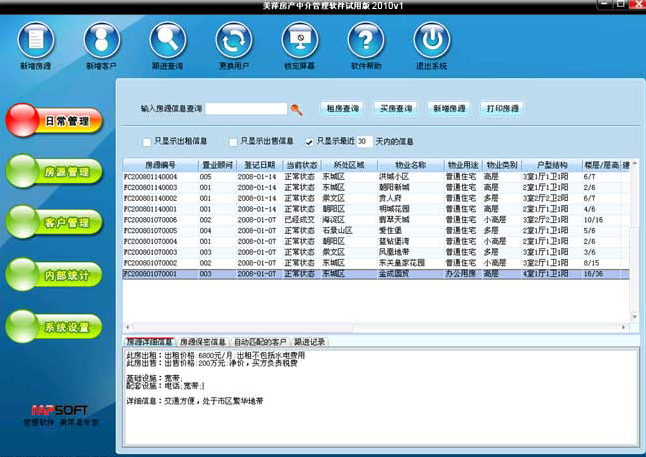The width and height of the screenshot is (646, 457).
Task: Sort by the 物业名称 column header
Action: pos(410,165)
